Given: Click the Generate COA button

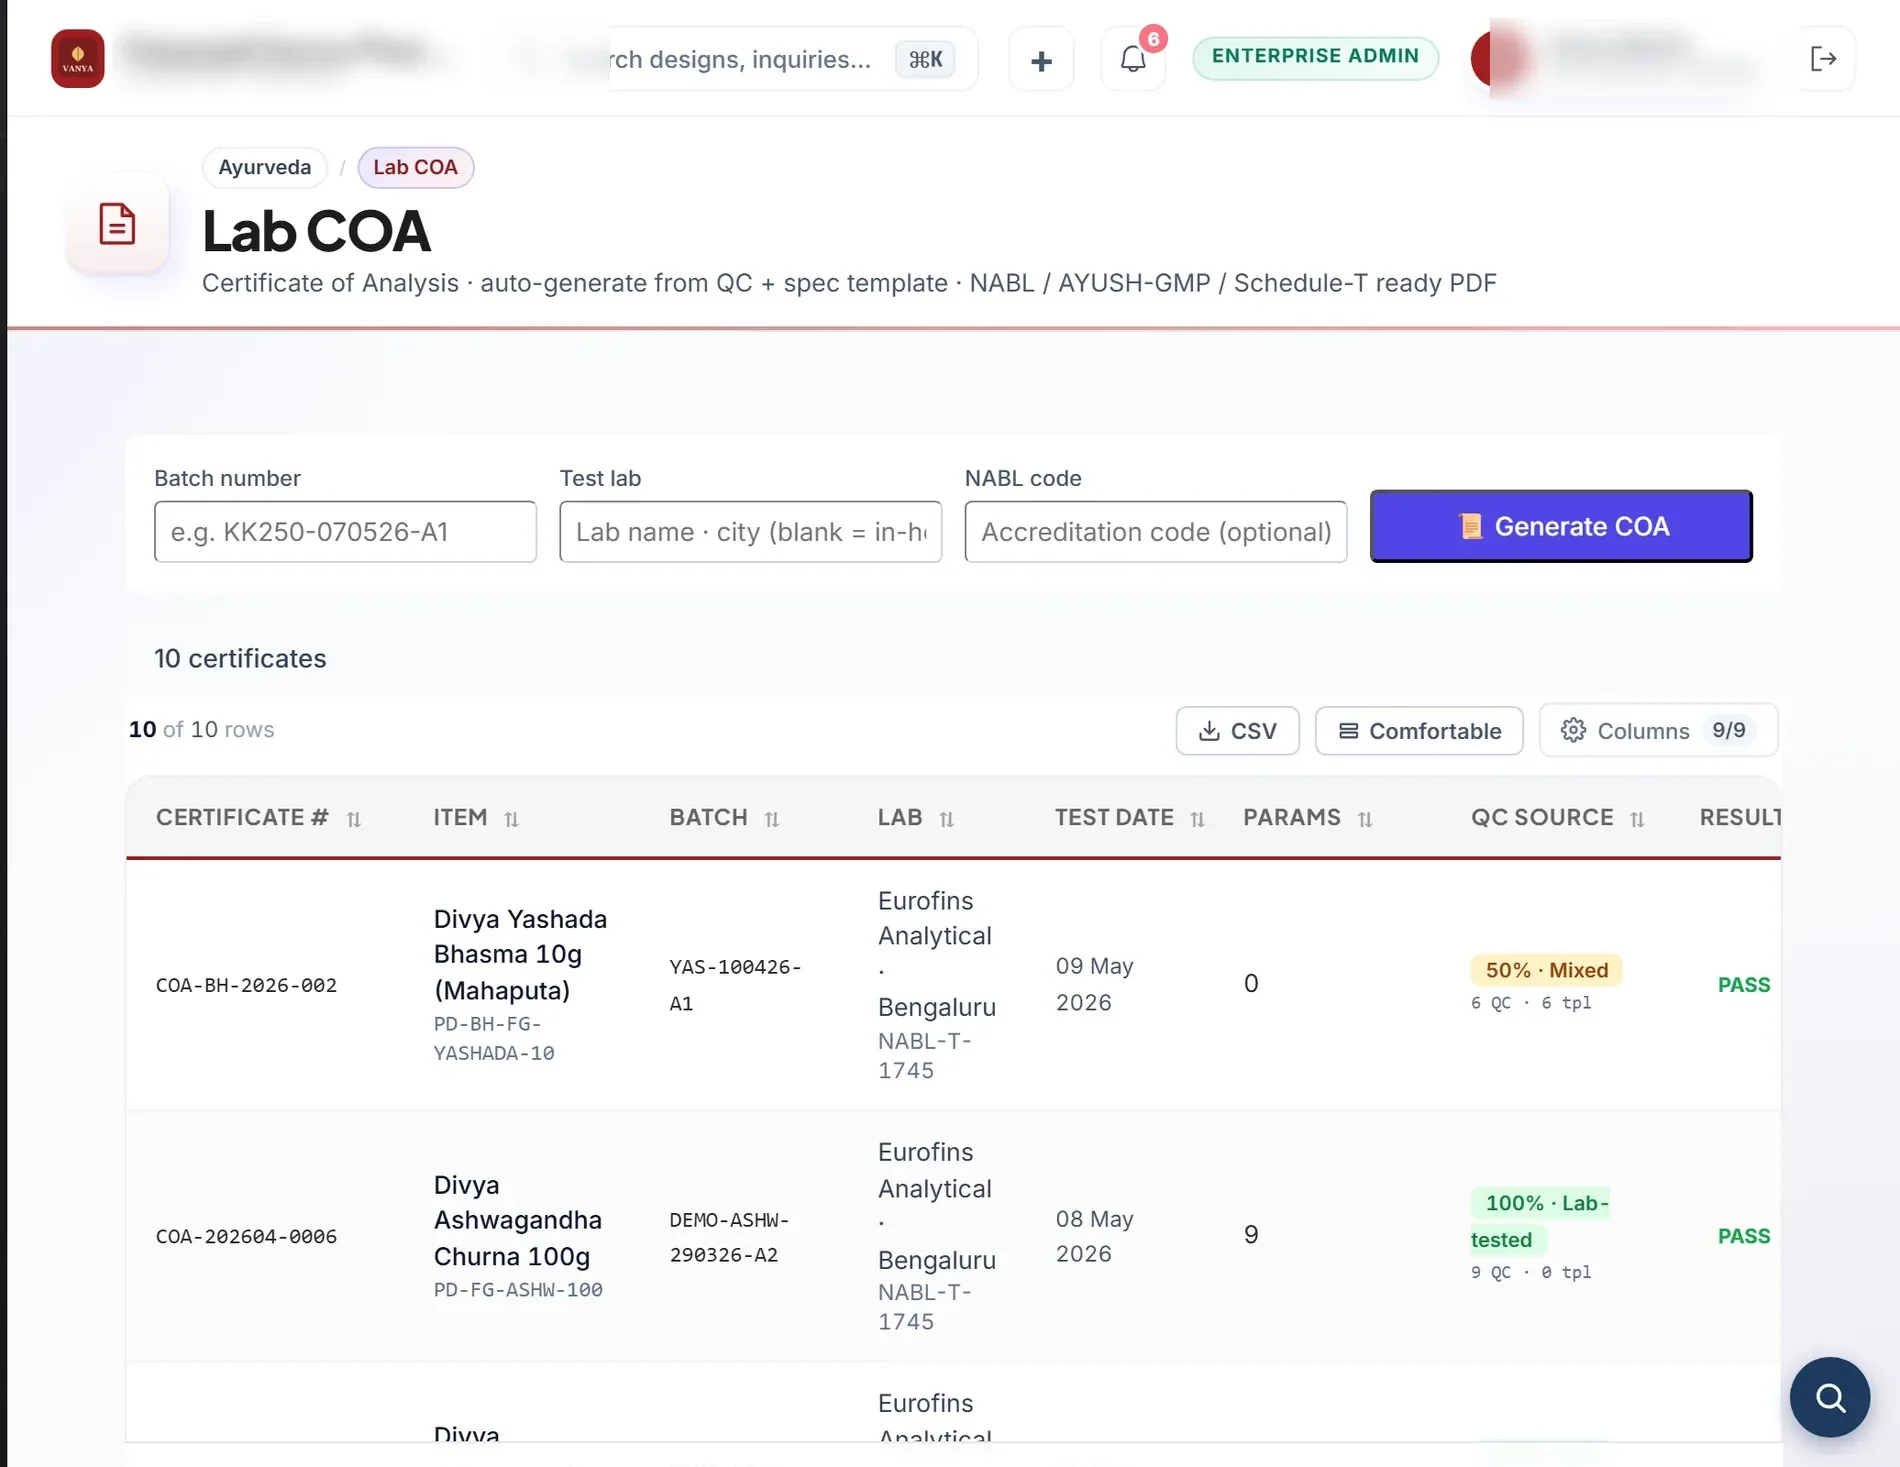Looking at the screenshot, I should pos(1561,526).
